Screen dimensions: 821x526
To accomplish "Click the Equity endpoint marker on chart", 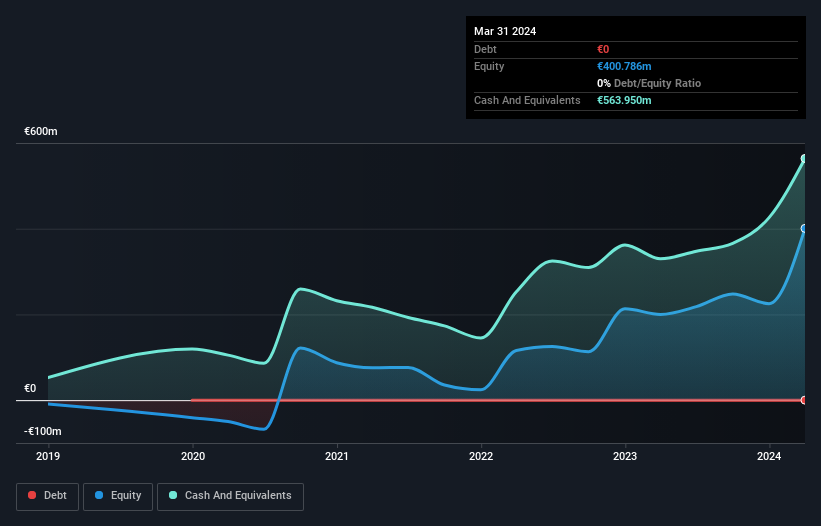I will point(804,229).
